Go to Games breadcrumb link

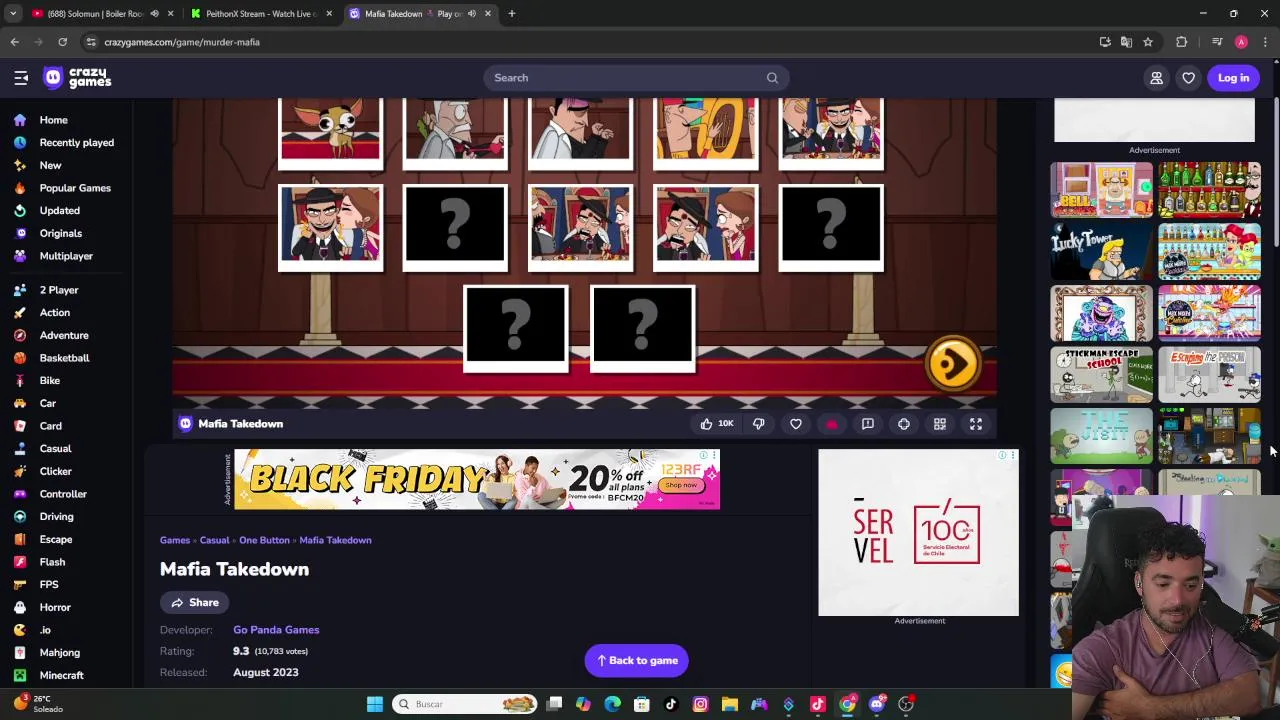pyautogui.click(x=175, y=540)
